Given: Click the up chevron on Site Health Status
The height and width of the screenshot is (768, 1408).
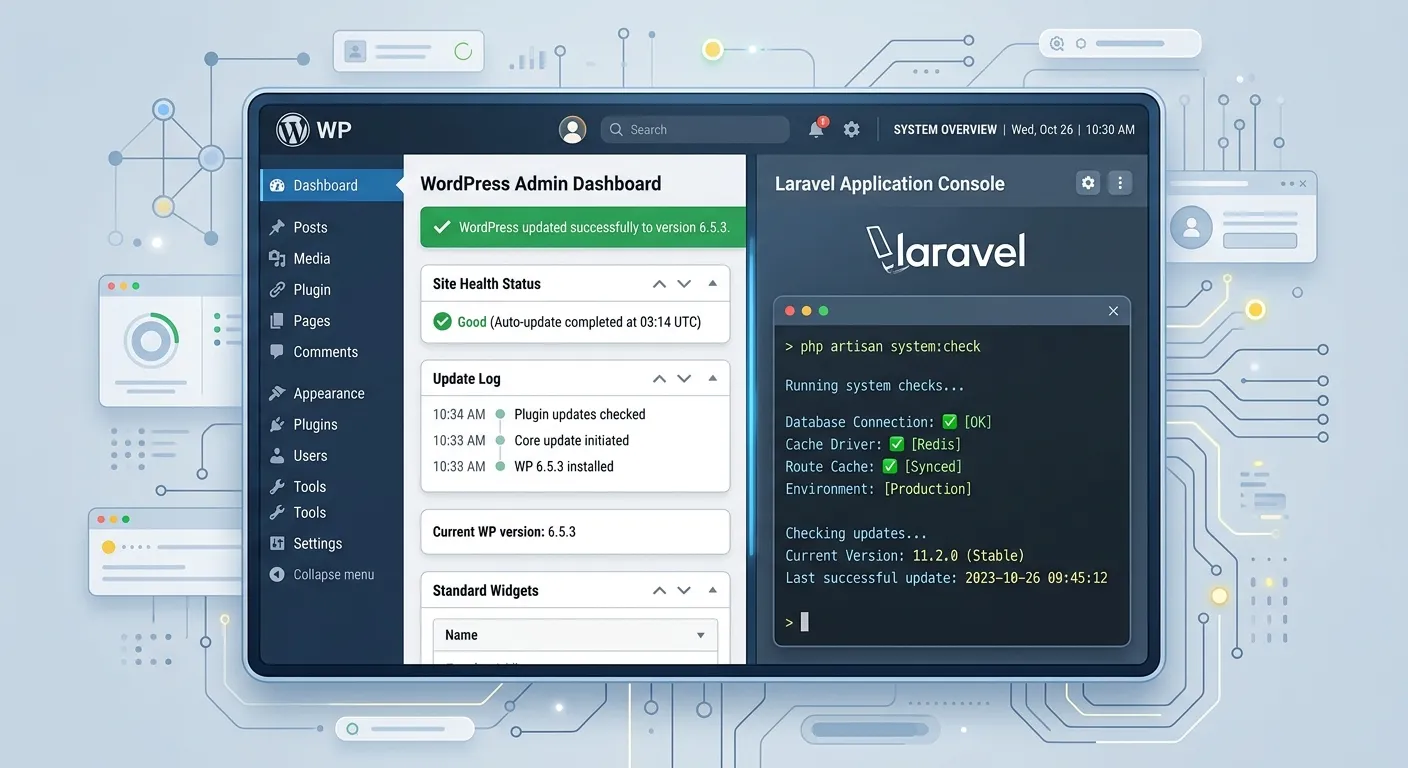Looking at the screenshot, I should coord(659,284).
